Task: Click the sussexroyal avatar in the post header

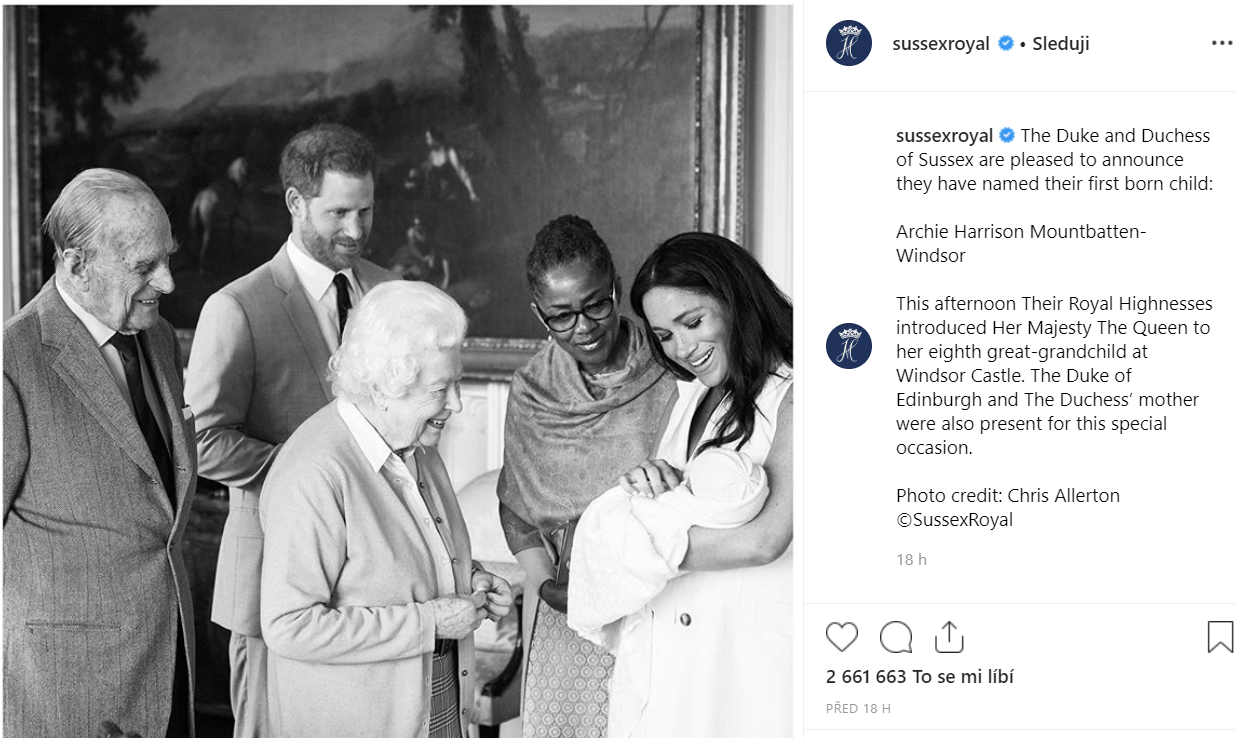Action: tap(849, 43)
